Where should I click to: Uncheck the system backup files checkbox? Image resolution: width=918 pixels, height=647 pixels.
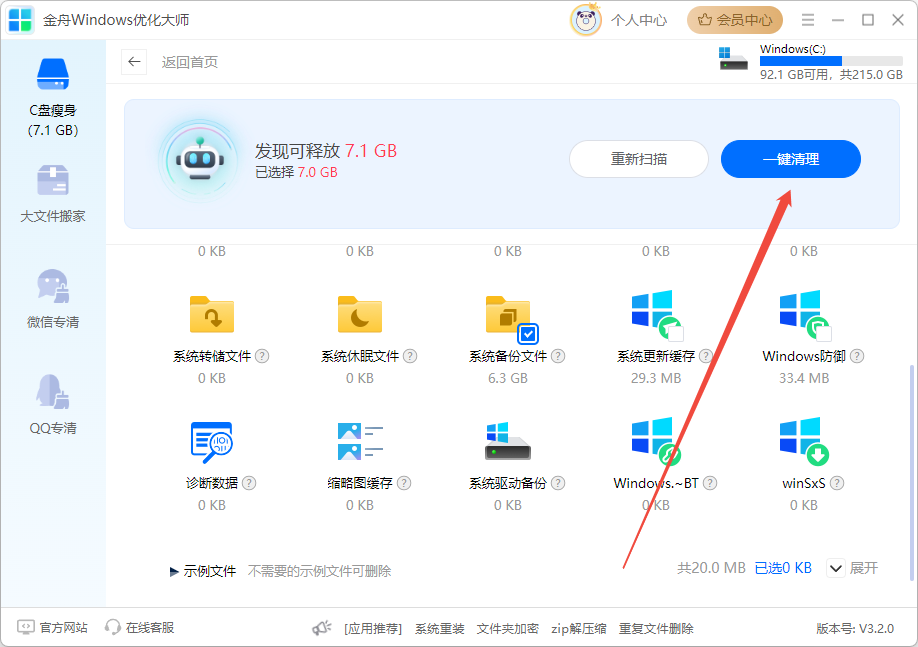click(529, 333)
